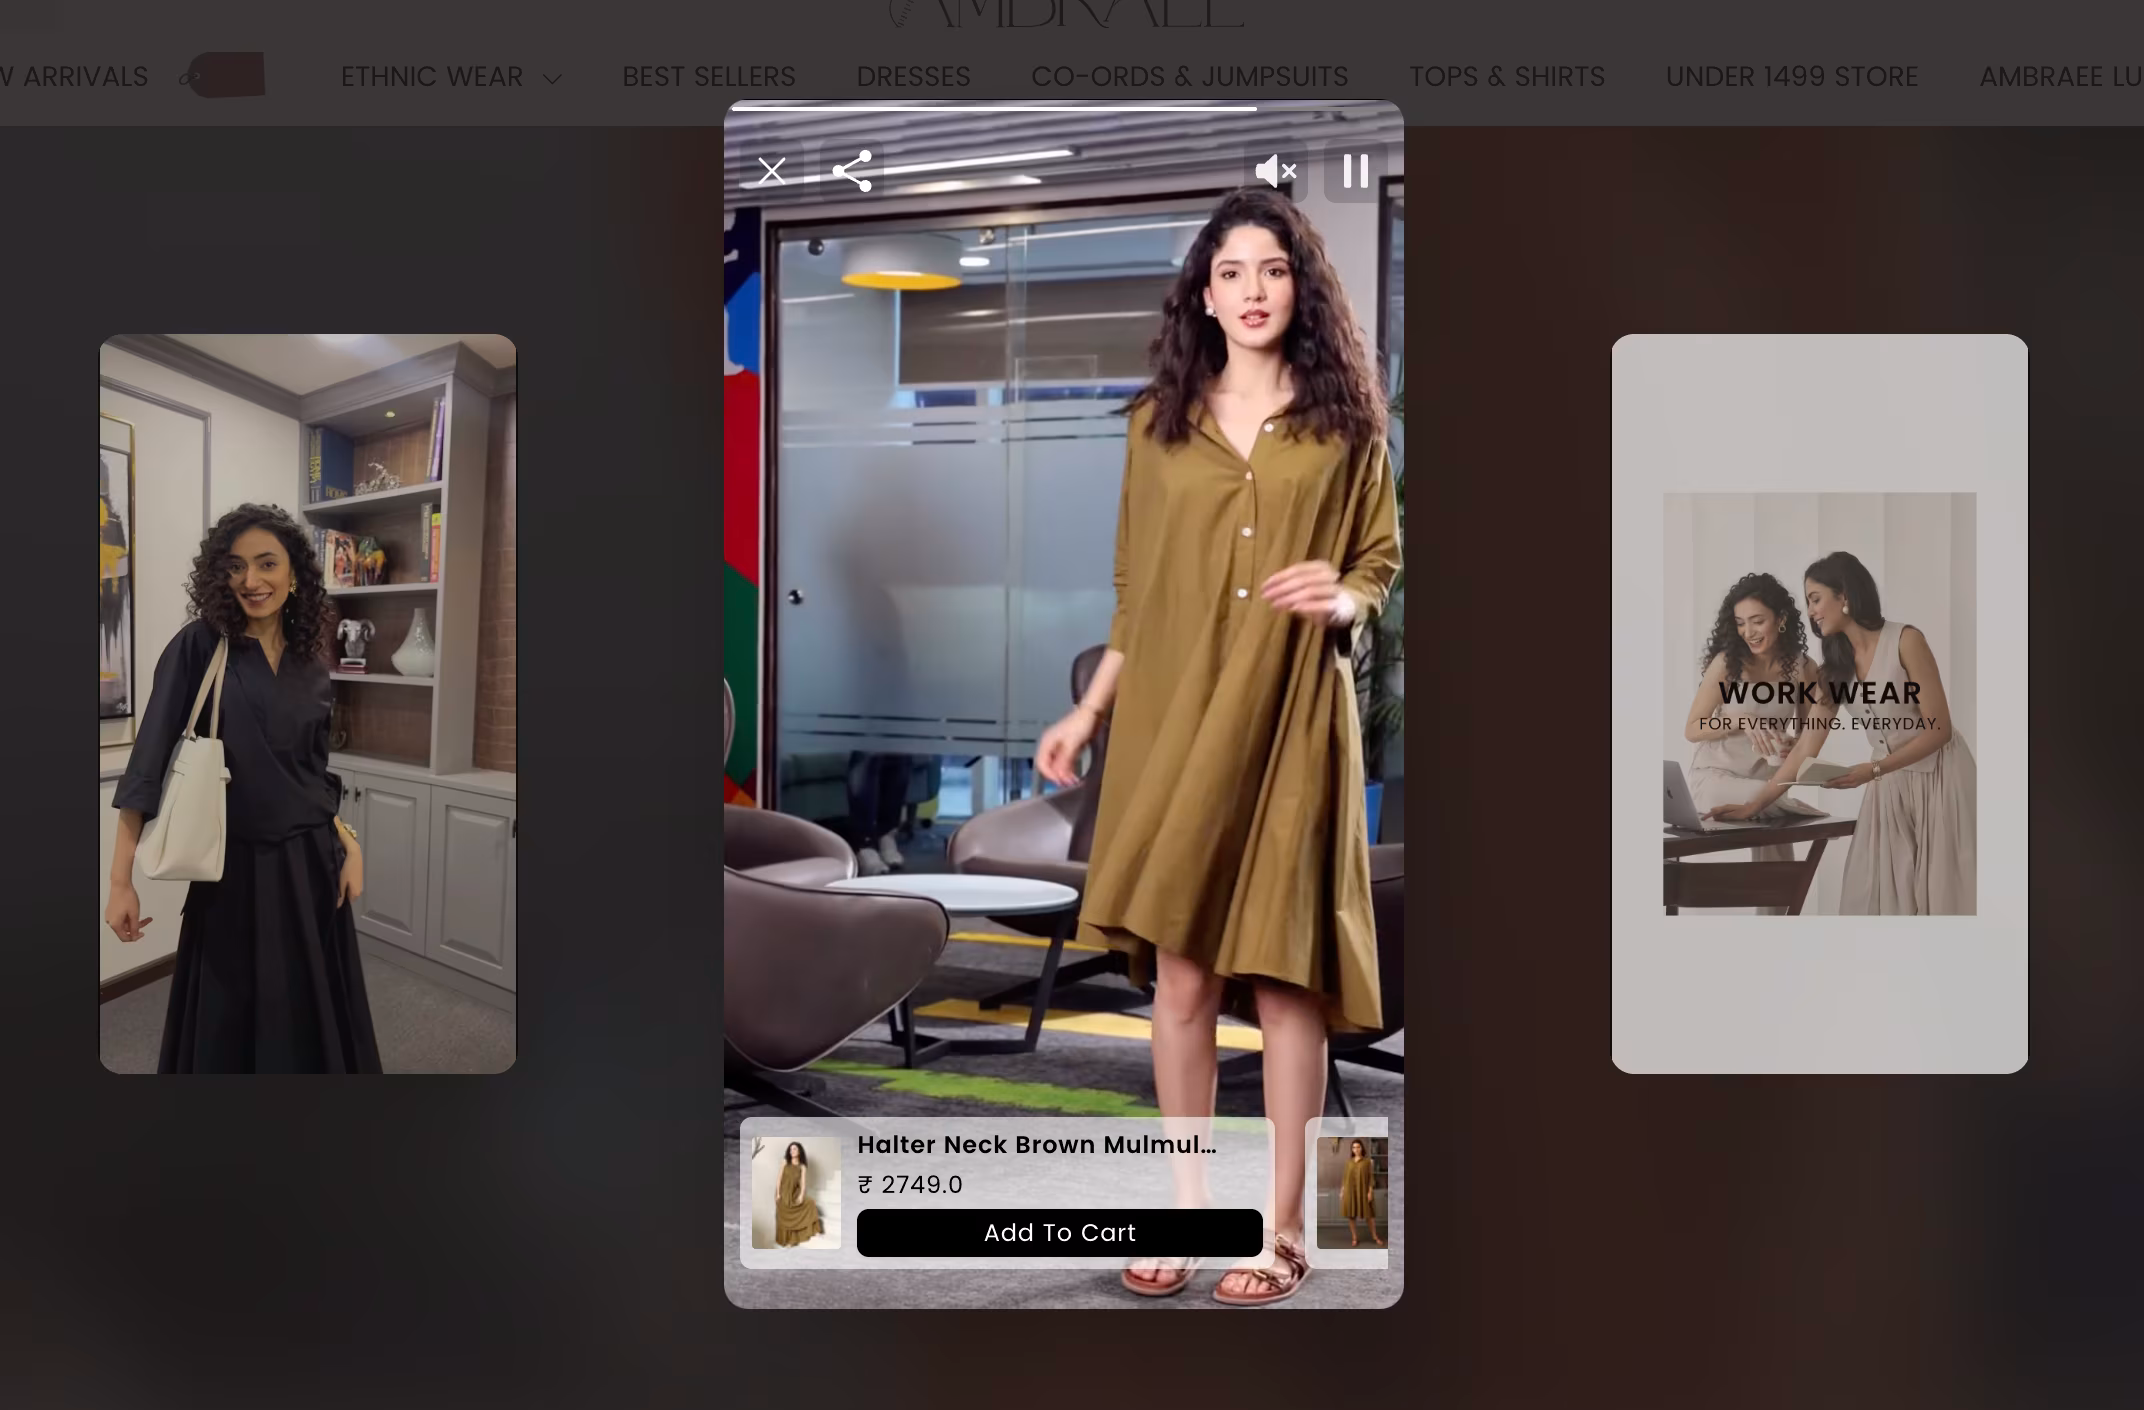
Task: Select the Ambraee brand logo
Action: pyautogui.click(x=1063, y=14)
